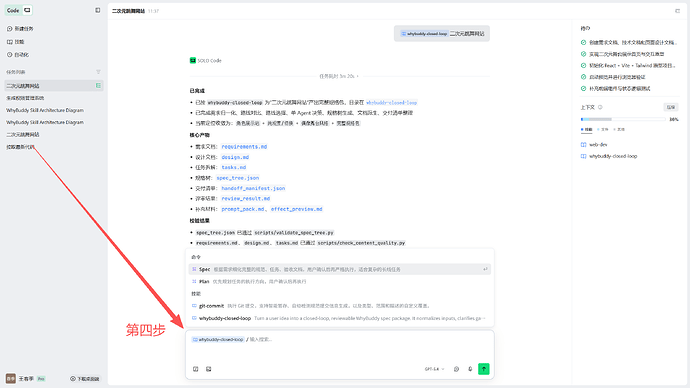The width and height of the screenshot is (690, 388).
Task: Click the SOLO Code green logo icon
Action: coord(192,60)
